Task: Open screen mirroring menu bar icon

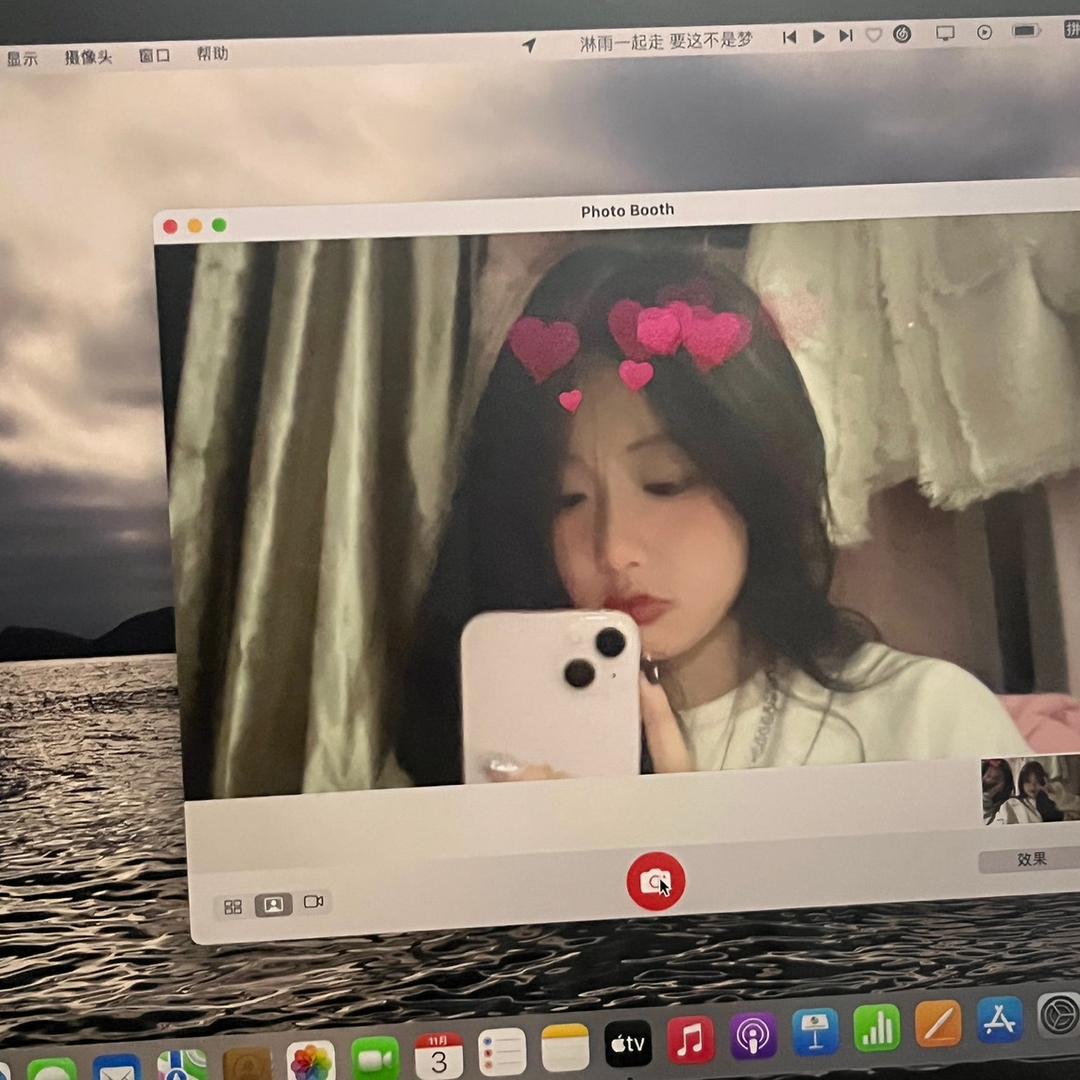Action: pos(945,33)
